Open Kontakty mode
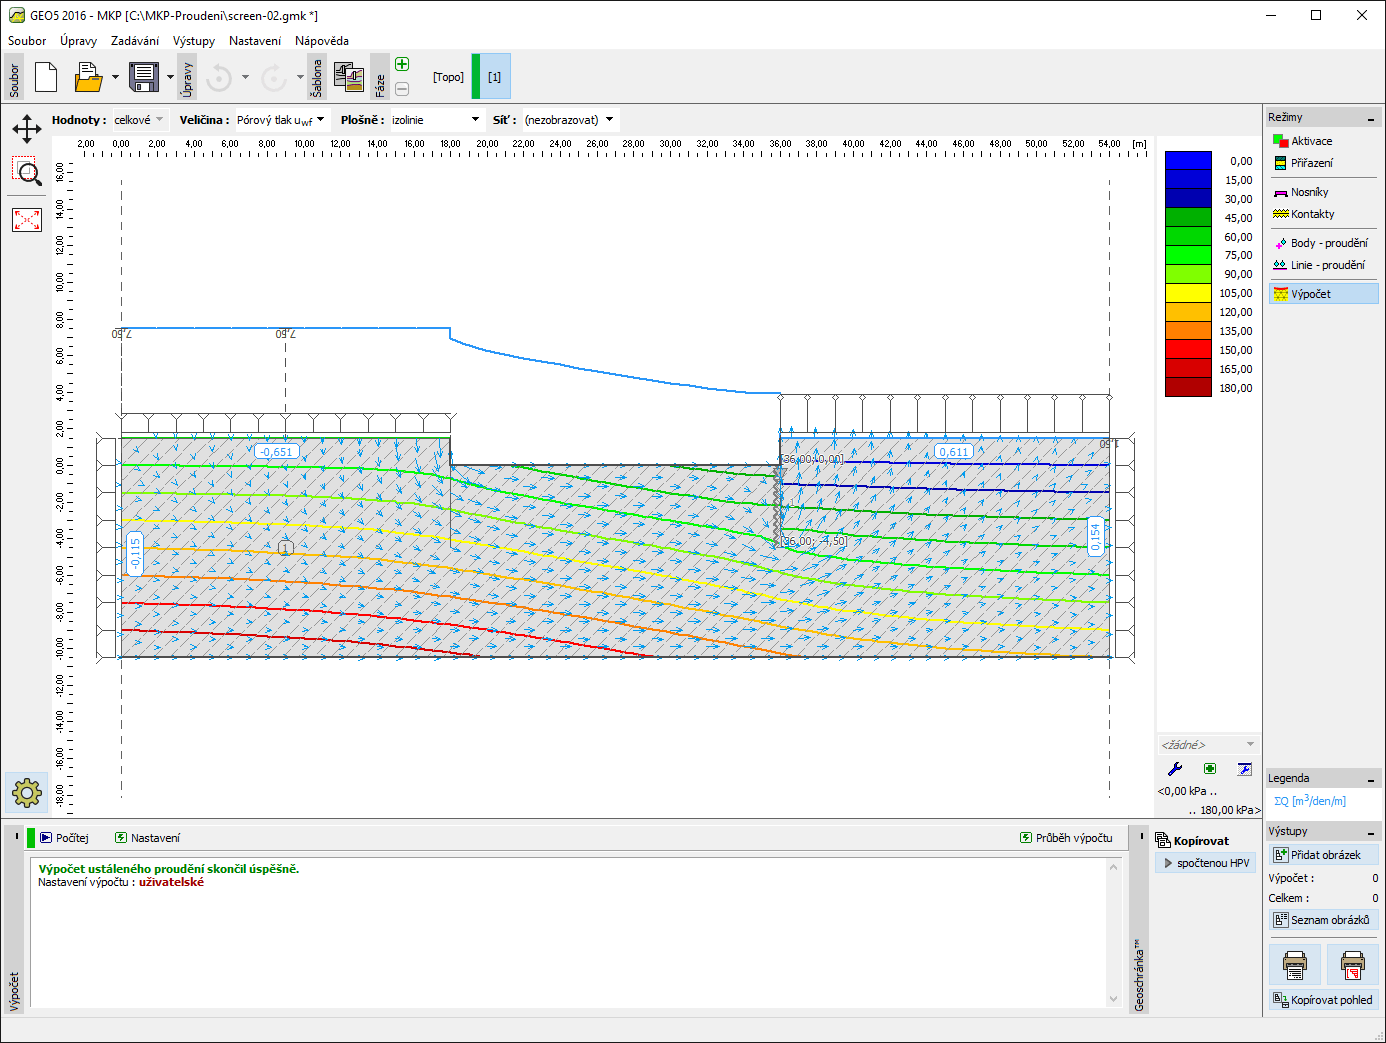The width and height of the screenshot is (1386, 1043). point(1304,214)
